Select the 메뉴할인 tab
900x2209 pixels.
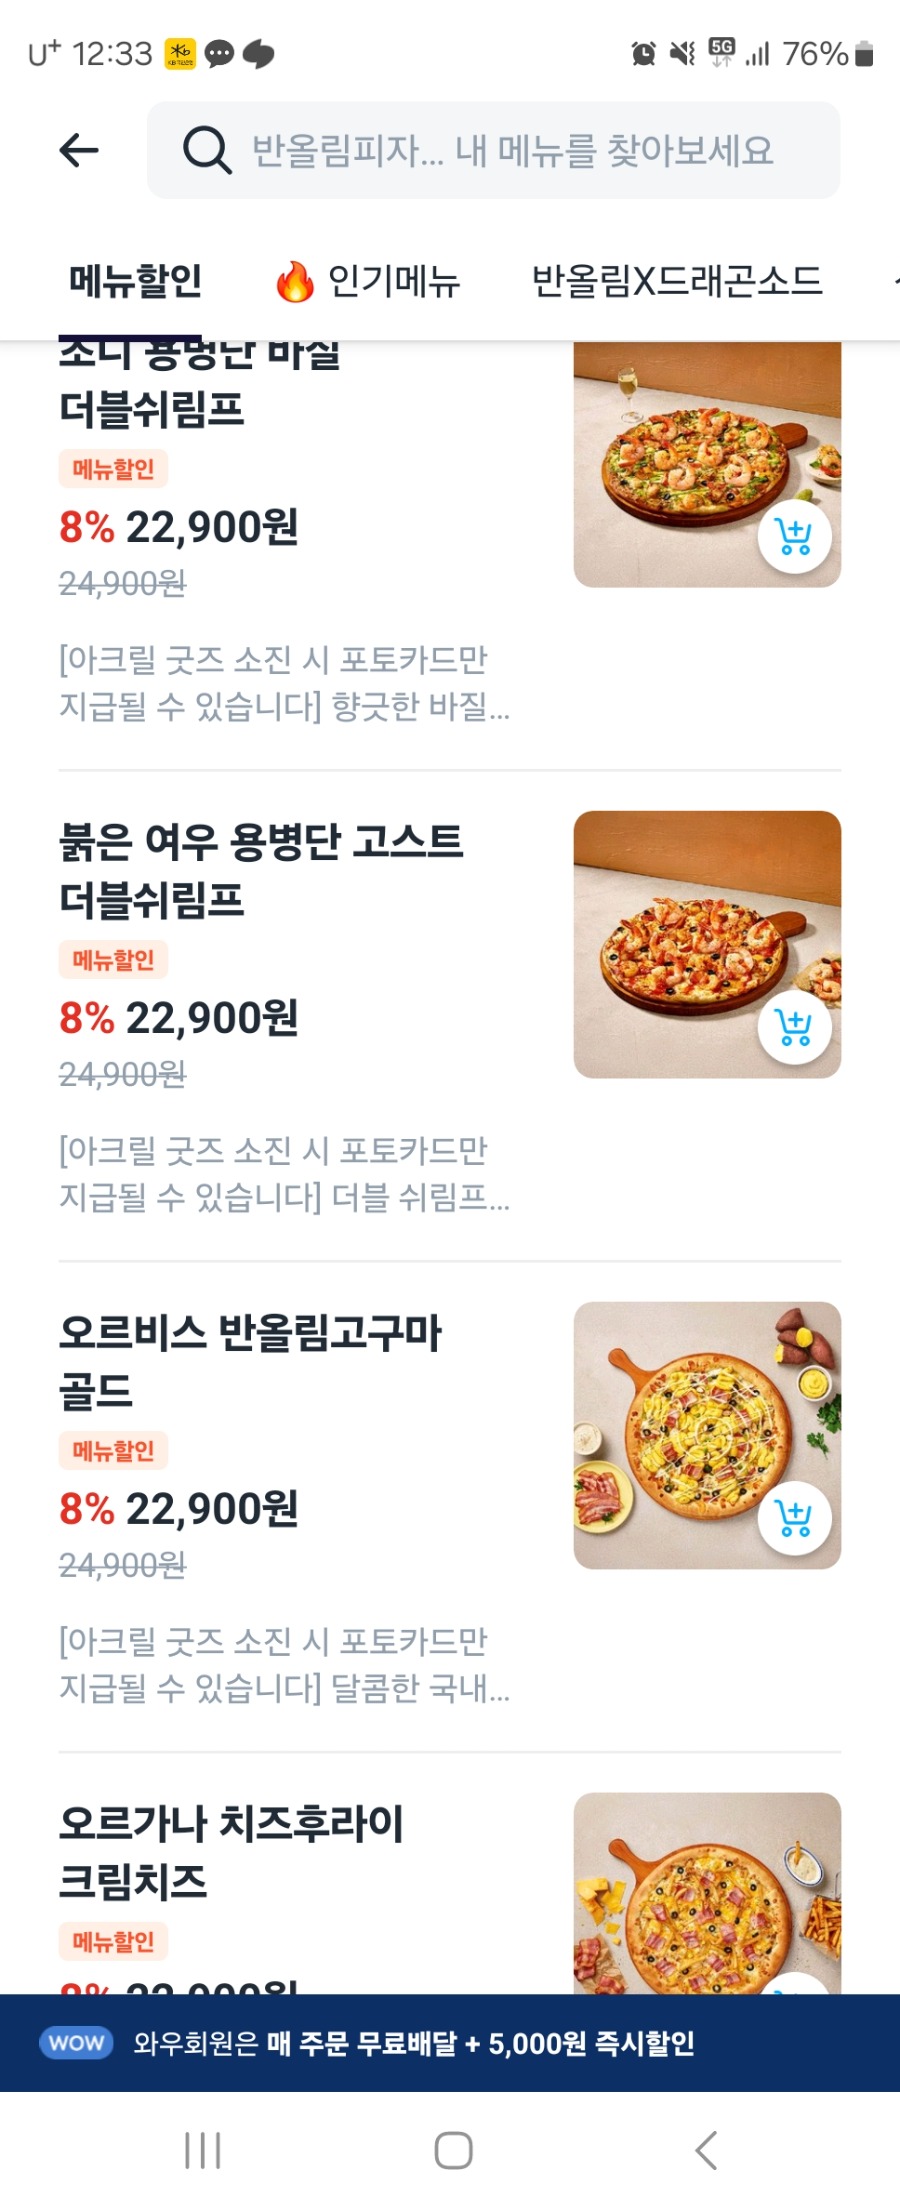pos(135,281)
